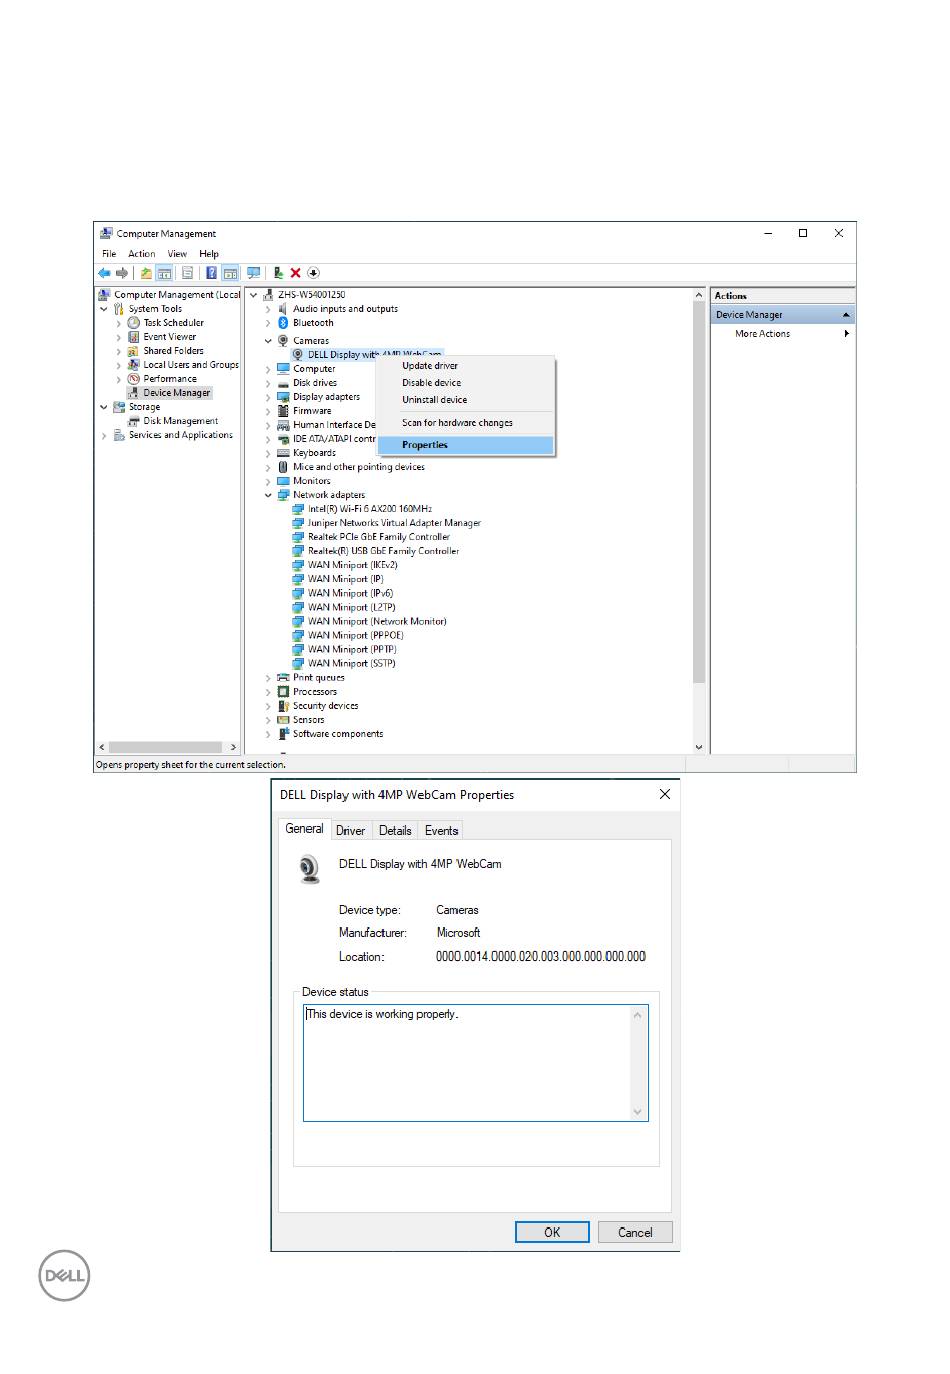Collapse the System Tools node
The height and width of the screenshot is (1374, 950).
(x=104, y=309)
